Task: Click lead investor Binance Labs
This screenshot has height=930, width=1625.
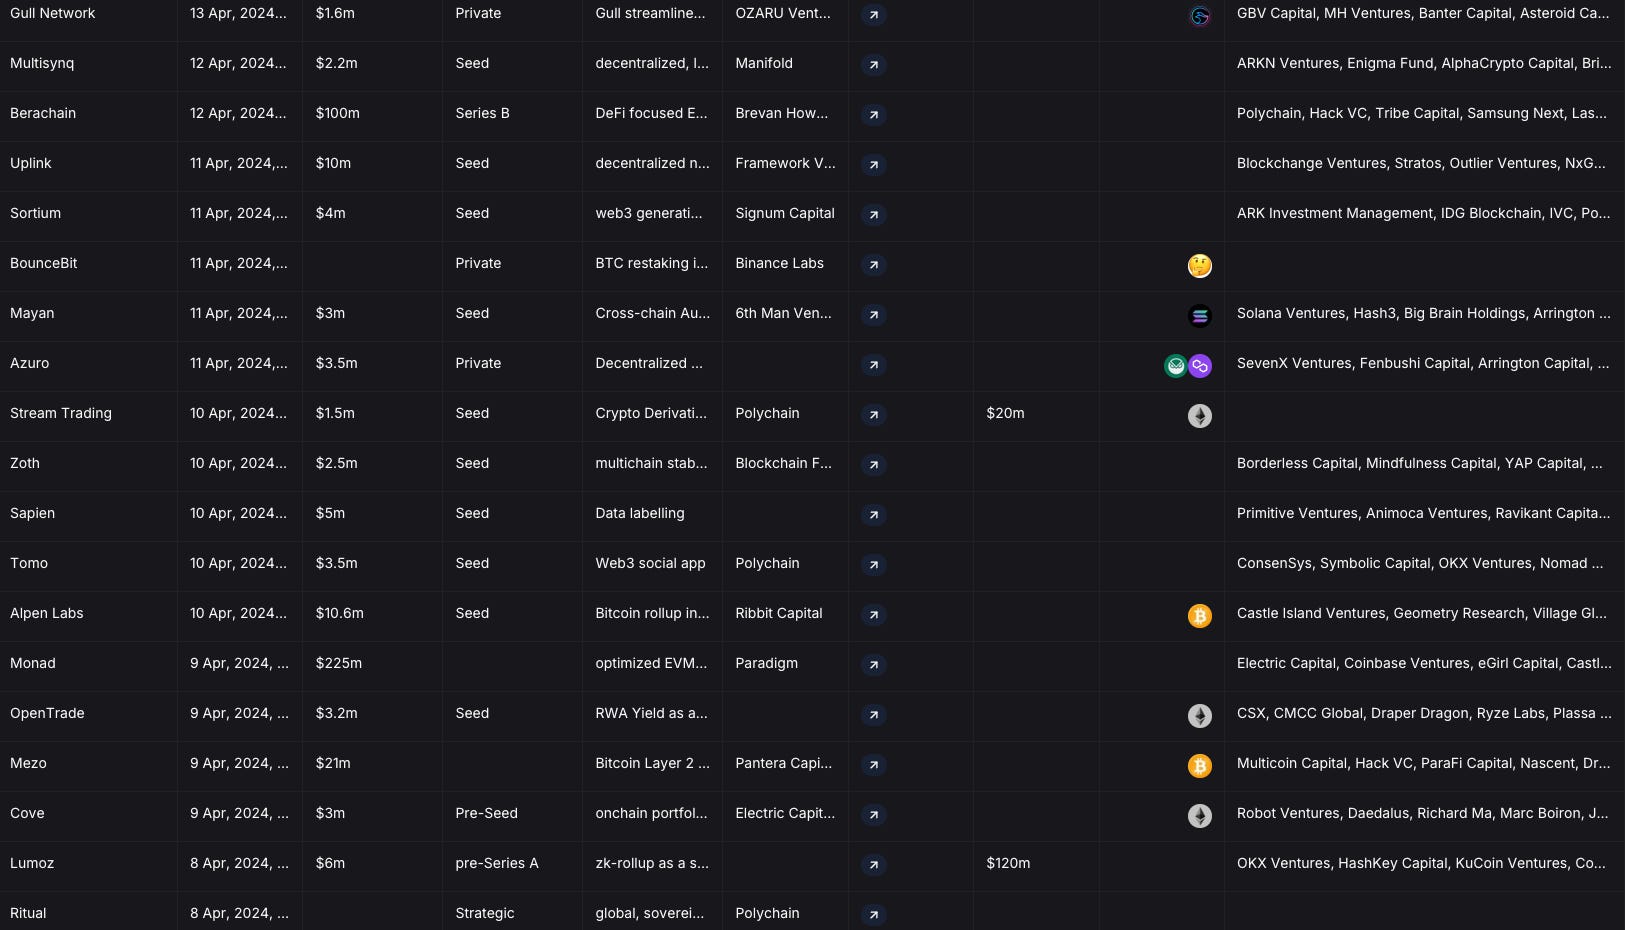Action: (x=779, y=263)
